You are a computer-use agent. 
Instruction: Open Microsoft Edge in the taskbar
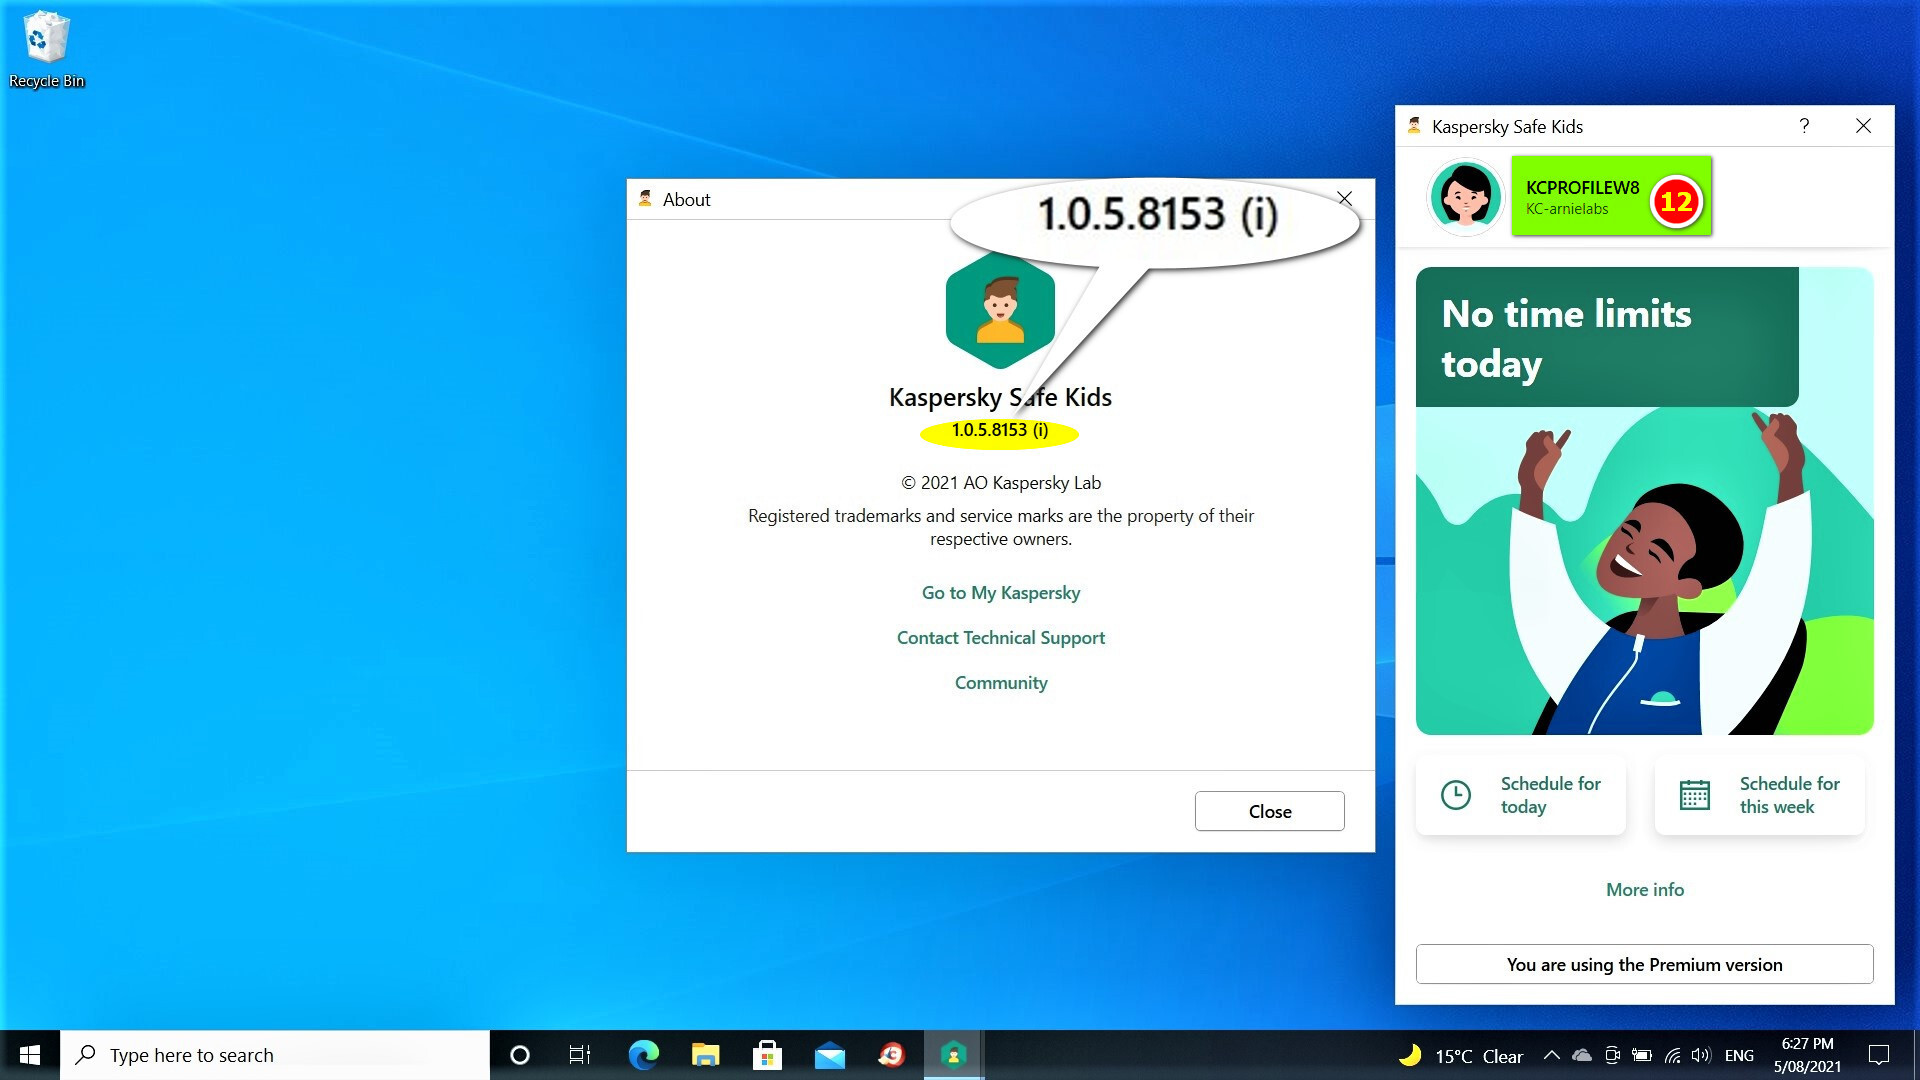click(643, 1055)
